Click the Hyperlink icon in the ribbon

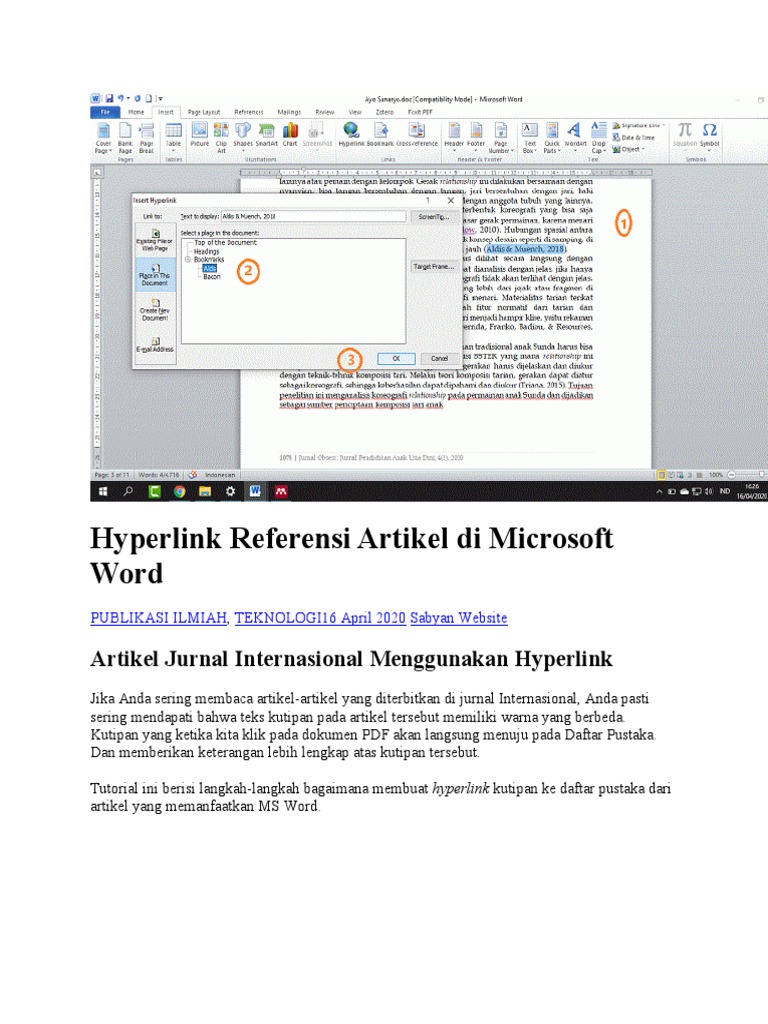(351, 133)
